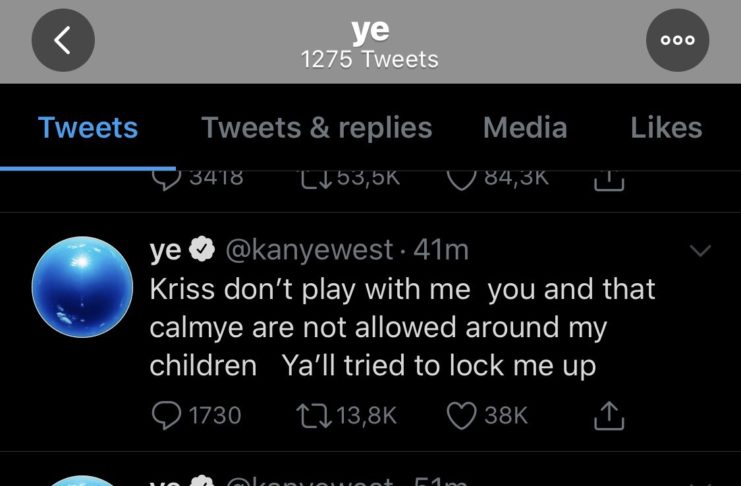Tap the verified badge next to ye
This screenshot has width=741, height=486.
coord(207,250)
